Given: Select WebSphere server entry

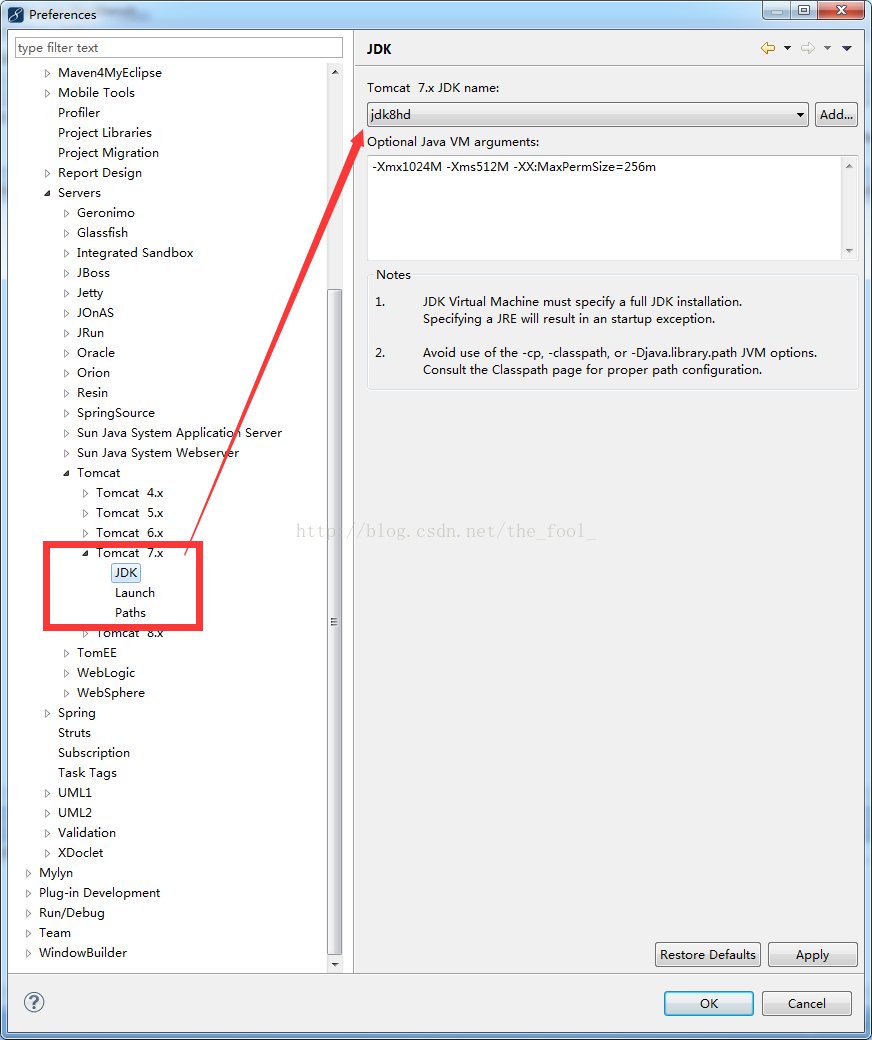Looking at the screenshot, I should pos(111,692).
